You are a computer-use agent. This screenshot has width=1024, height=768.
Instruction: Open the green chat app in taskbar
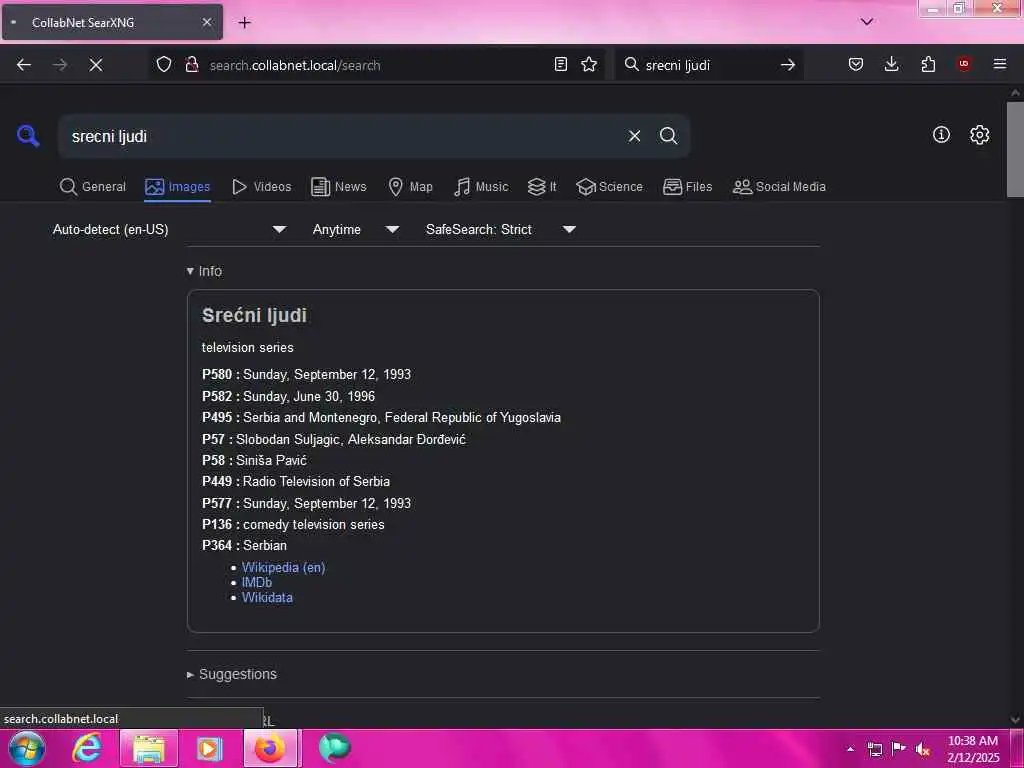pyautogui.click(x=334, y=748)
